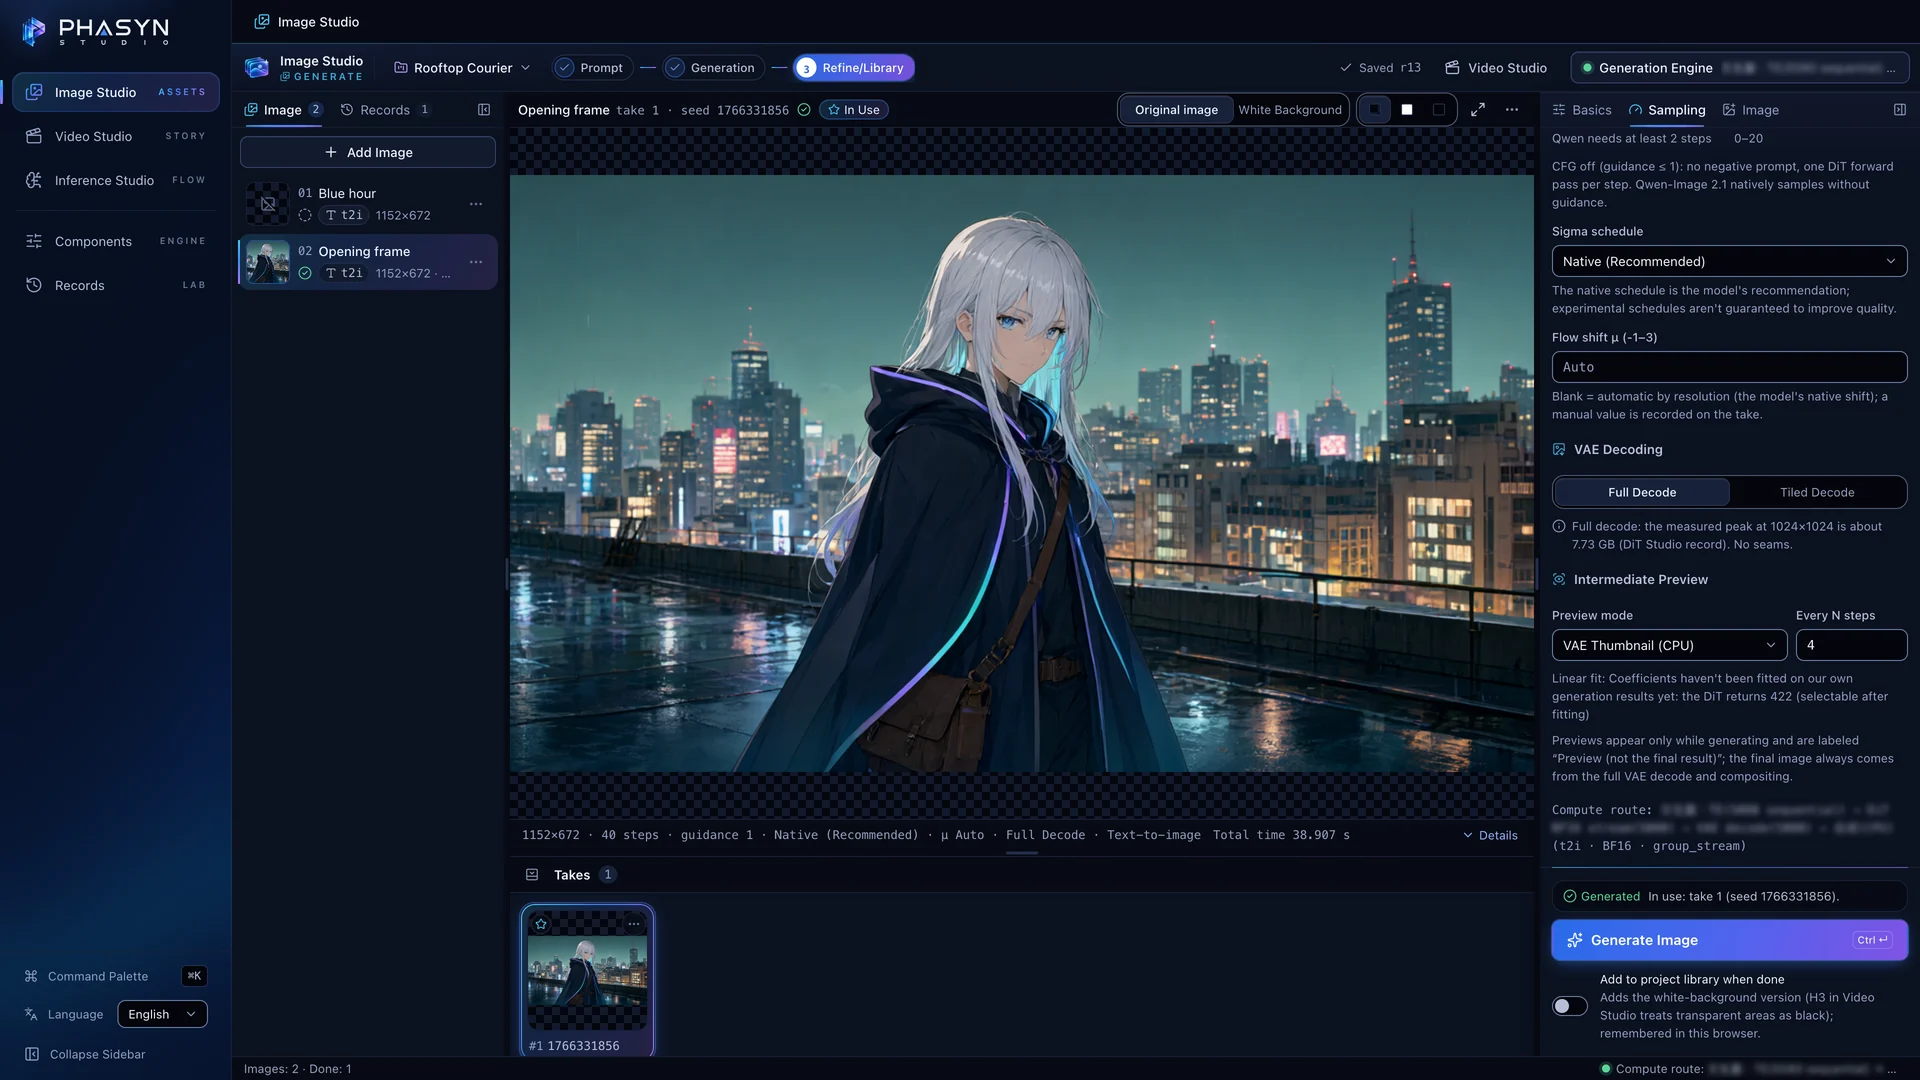Select Full Decode option

pyautogui.click(x=1642, y=492)
